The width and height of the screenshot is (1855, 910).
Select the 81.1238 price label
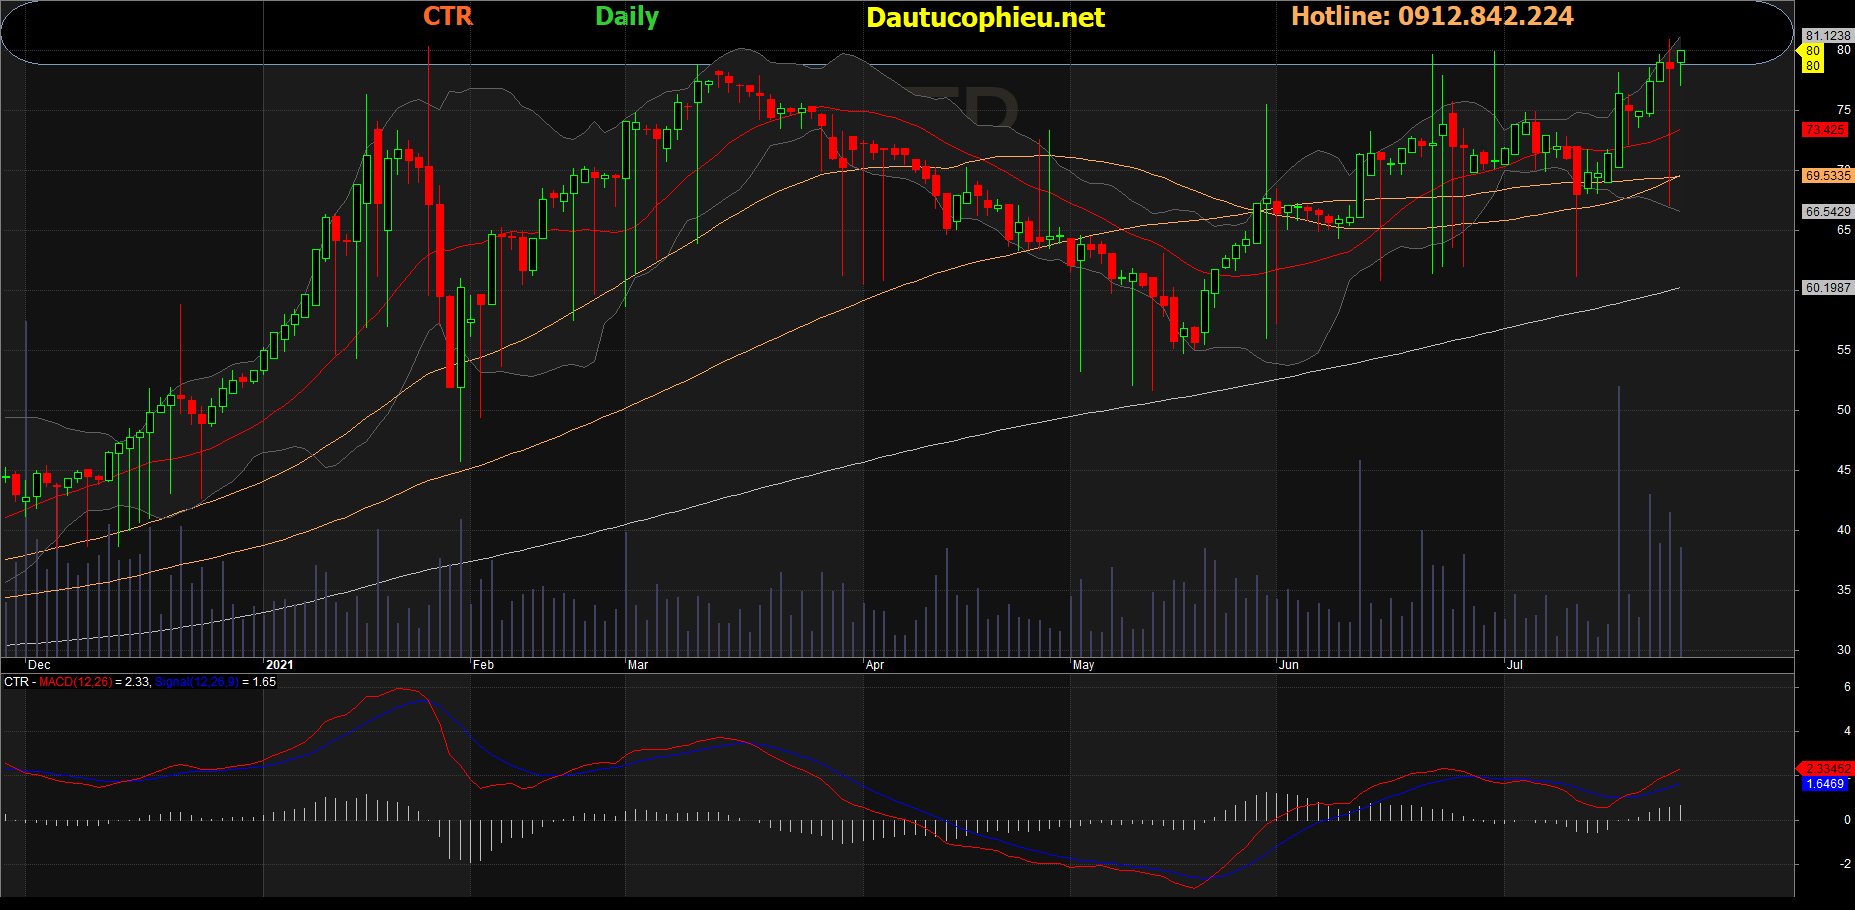click(x=1827, y=36)
